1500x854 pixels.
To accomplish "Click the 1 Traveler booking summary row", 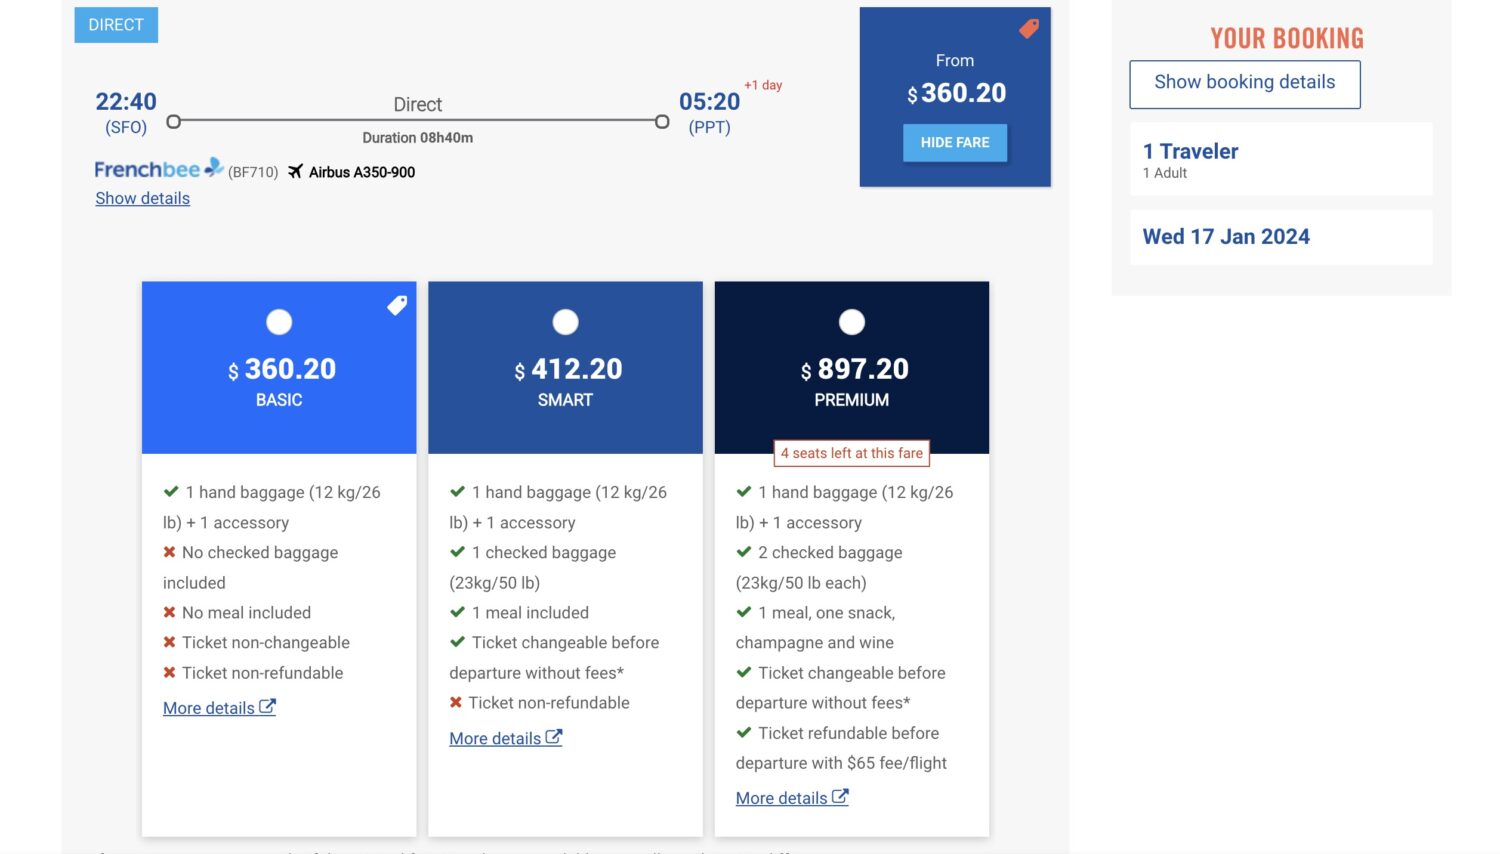I will 1280,160.
